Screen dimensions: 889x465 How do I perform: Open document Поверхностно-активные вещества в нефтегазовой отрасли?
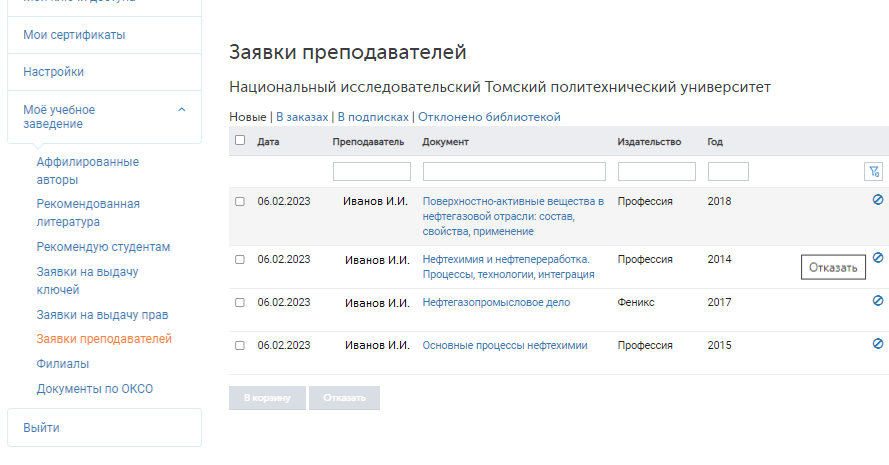tap(513, 216)
